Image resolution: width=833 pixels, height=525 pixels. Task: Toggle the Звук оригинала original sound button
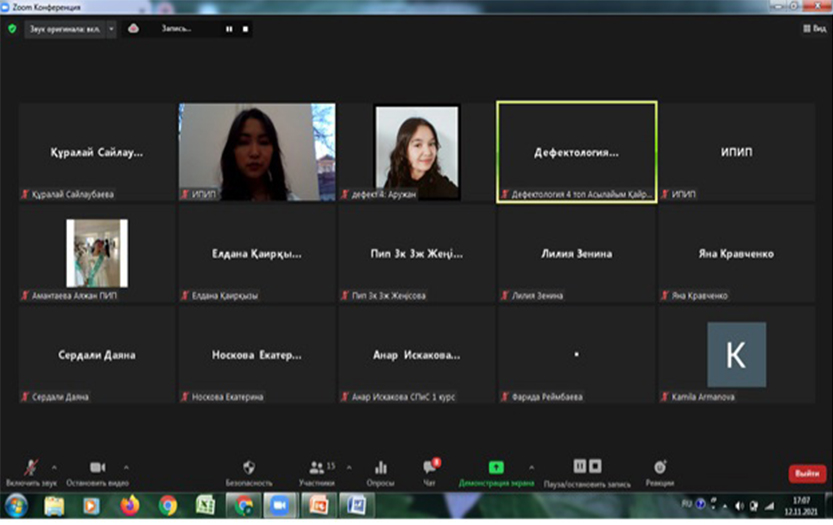(62, 29)
